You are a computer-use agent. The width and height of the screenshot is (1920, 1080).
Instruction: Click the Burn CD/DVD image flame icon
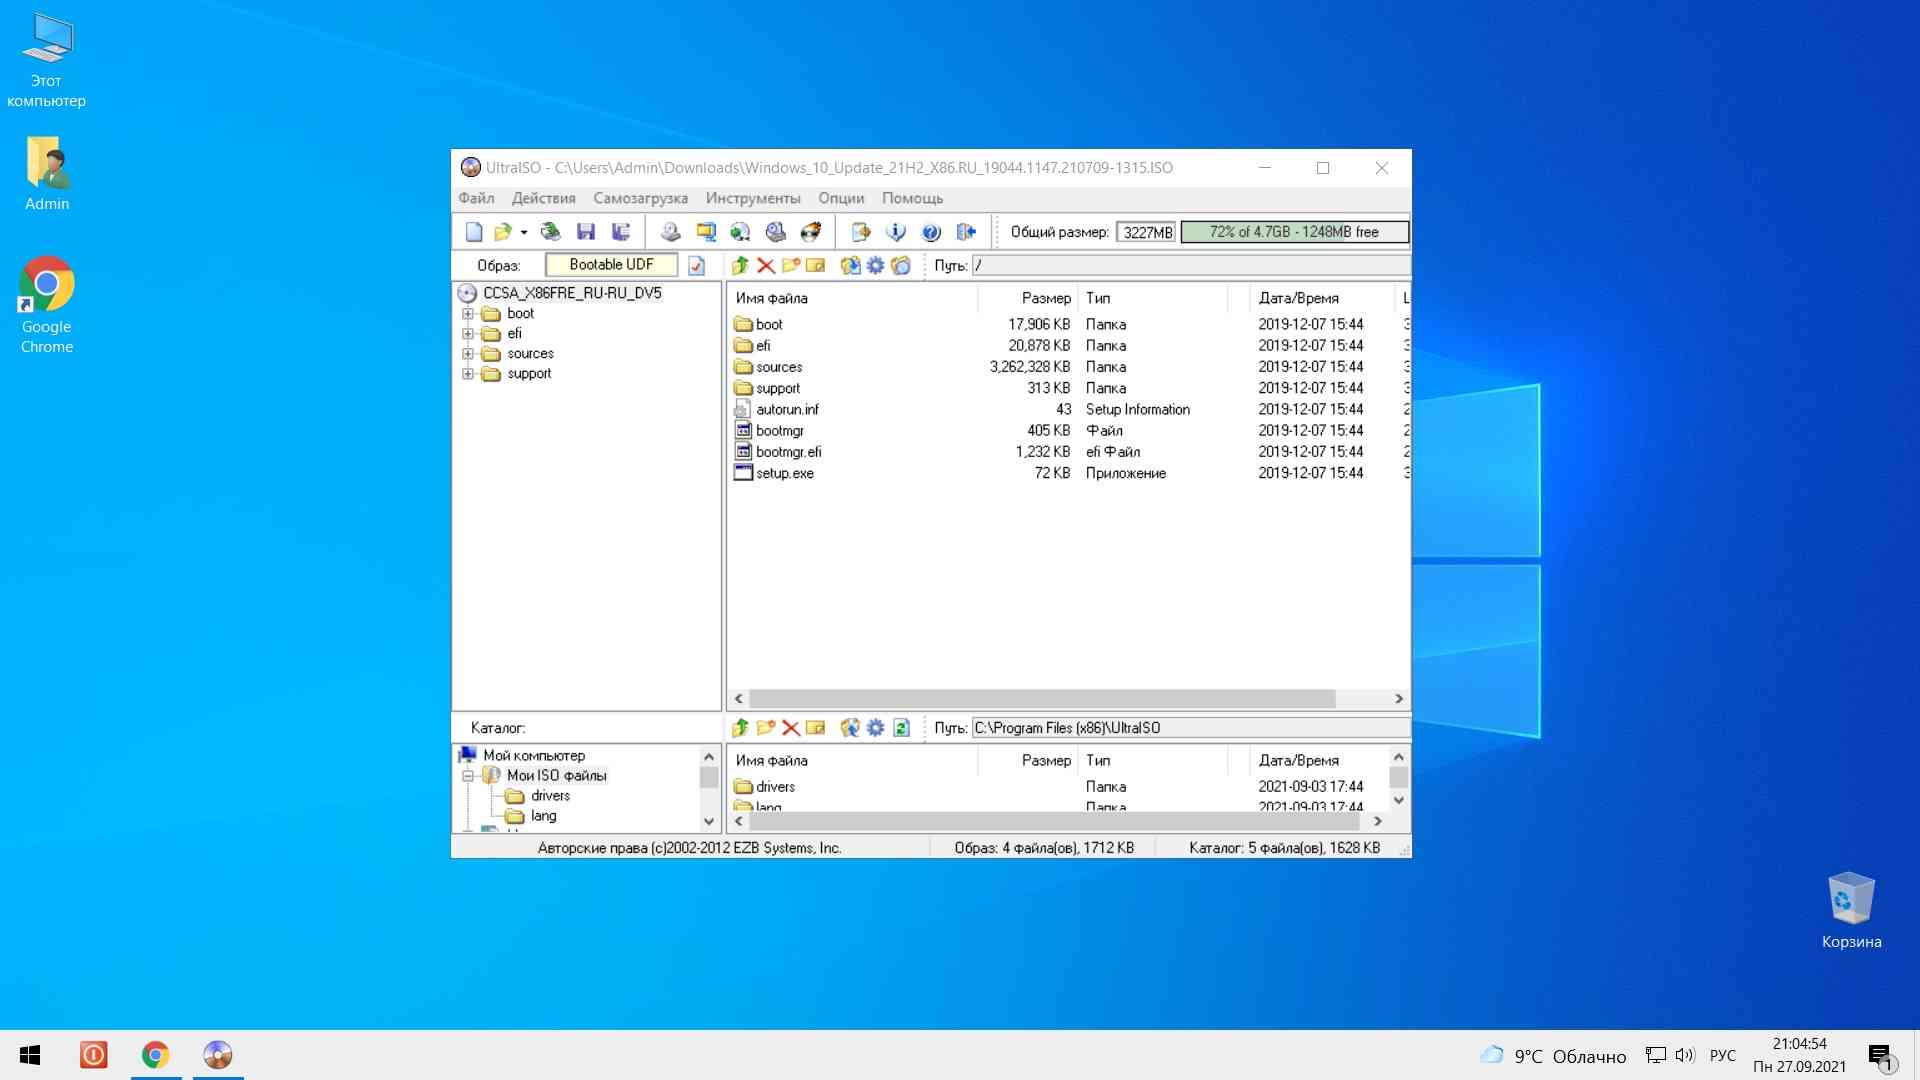(x=811, y=232)
